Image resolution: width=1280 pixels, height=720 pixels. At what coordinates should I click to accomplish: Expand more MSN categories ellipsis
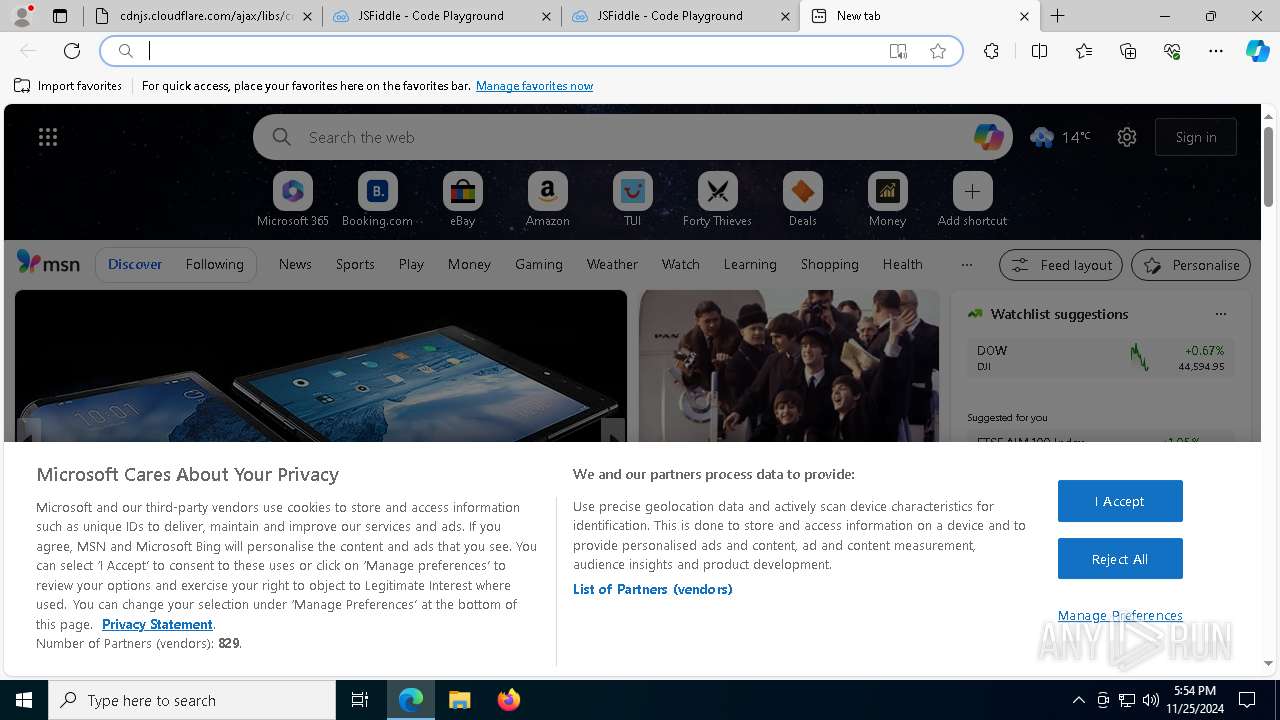[x=966, y=264]
